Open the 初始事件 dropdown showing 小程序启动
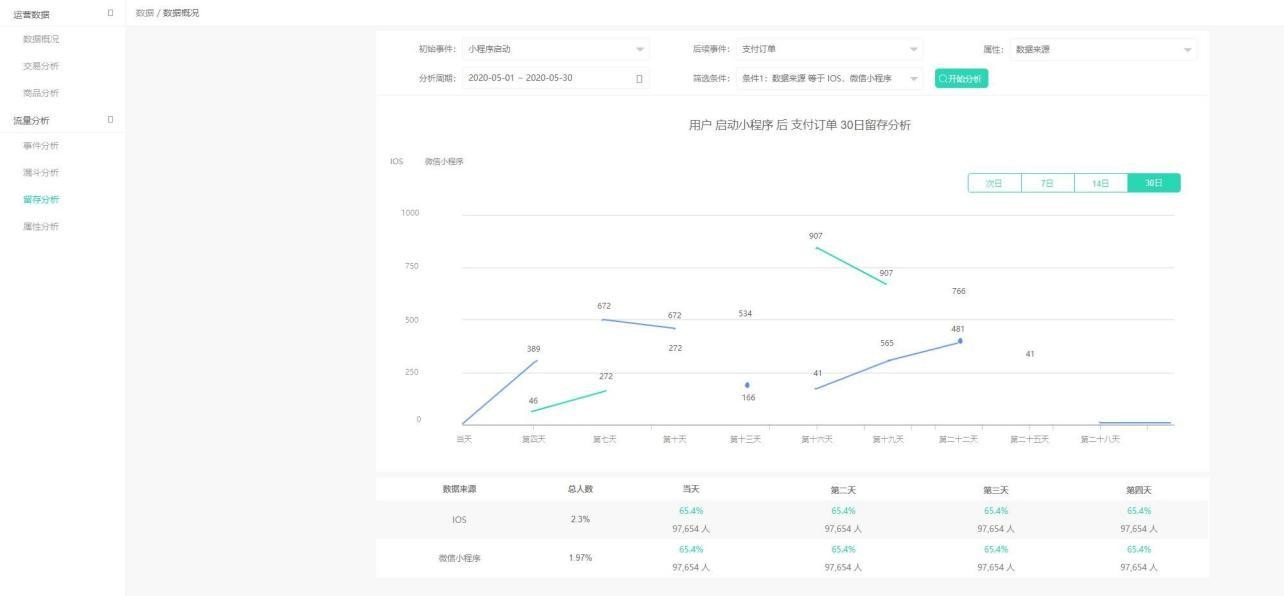This screenshot has height=596, width=1284. 555,47
